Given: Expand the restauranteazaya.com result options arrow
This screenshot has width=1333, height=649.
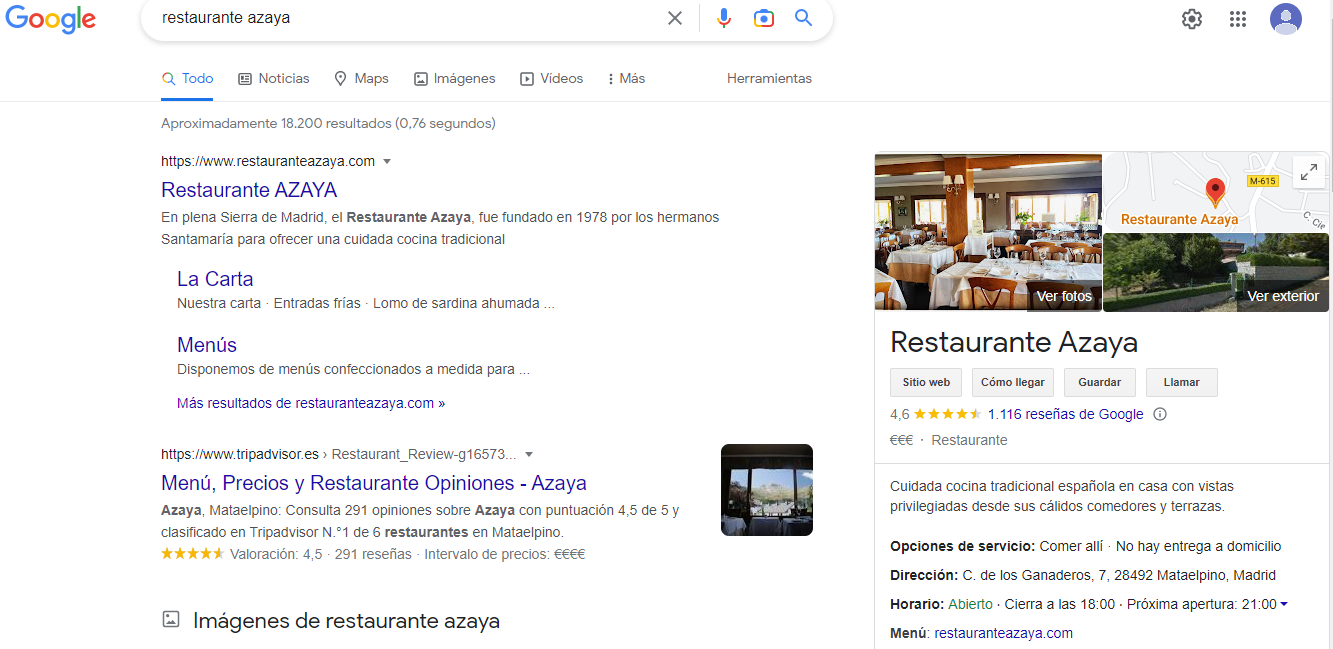Looking at the screenshot, I should 388,160.
